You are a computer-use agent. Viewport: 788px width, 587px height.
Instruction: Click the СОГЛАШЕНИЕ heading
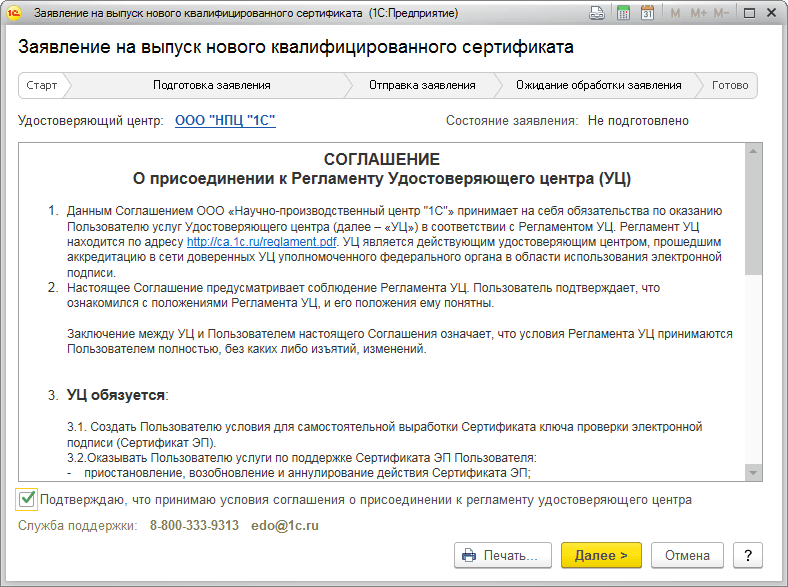381,159
